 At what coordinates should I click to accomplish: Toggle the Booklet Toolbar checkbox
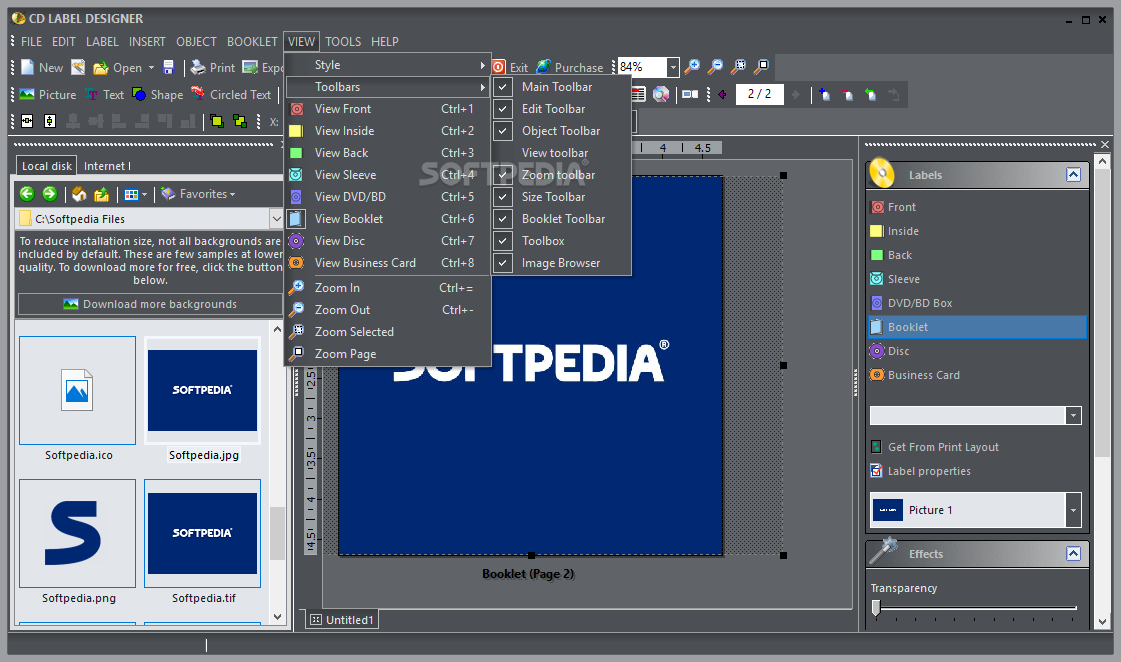pyautogui.click(x=503, y=219)
